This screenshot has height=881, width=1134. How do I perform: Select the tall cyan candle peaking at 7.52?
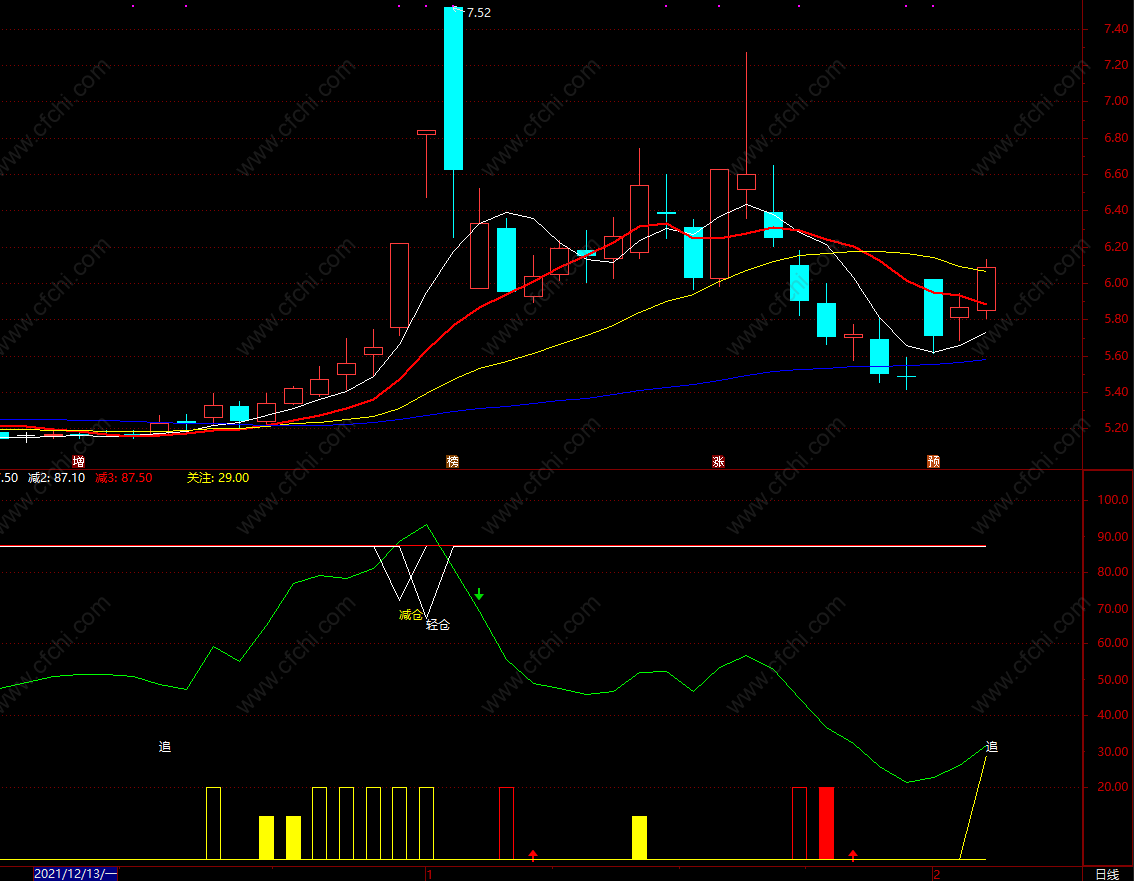[453, 89]
